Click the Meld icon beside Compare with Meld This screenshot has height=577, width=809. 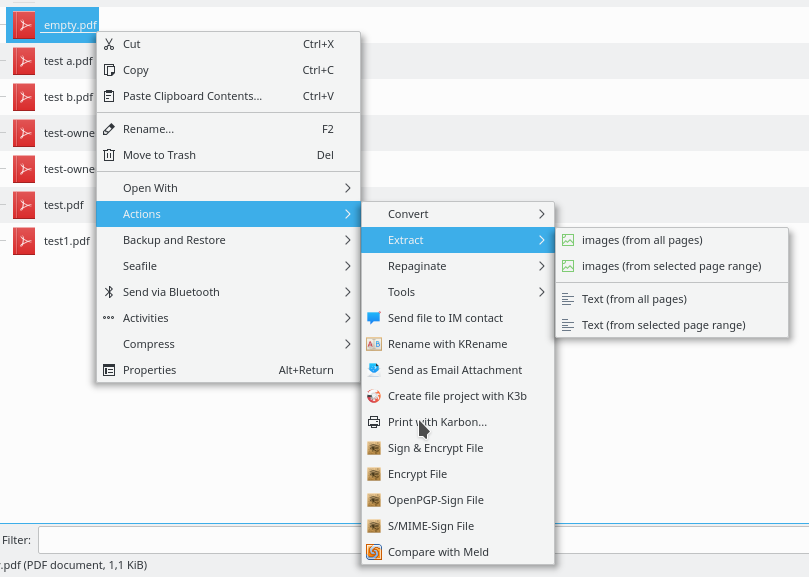click(x=374, y=552)
